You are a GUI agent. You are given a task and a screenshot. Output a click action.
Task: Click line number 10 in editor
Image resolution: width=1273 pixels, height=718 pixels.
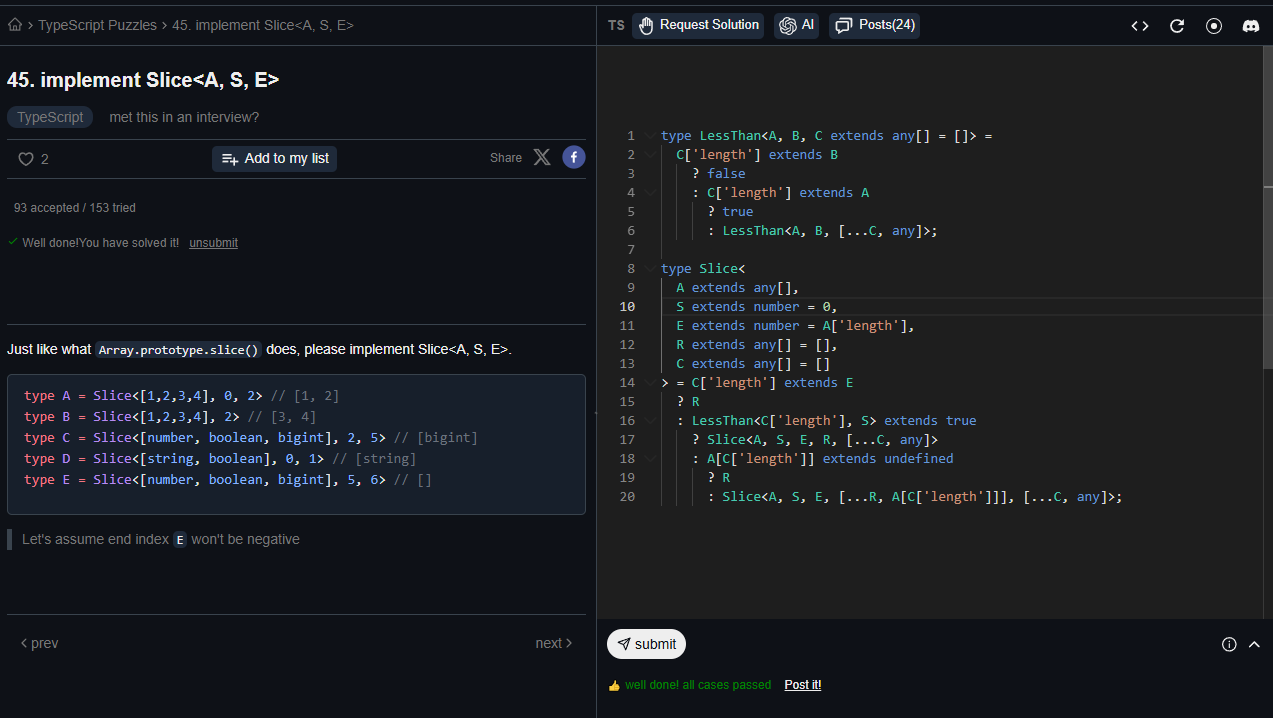pos(627,306)
